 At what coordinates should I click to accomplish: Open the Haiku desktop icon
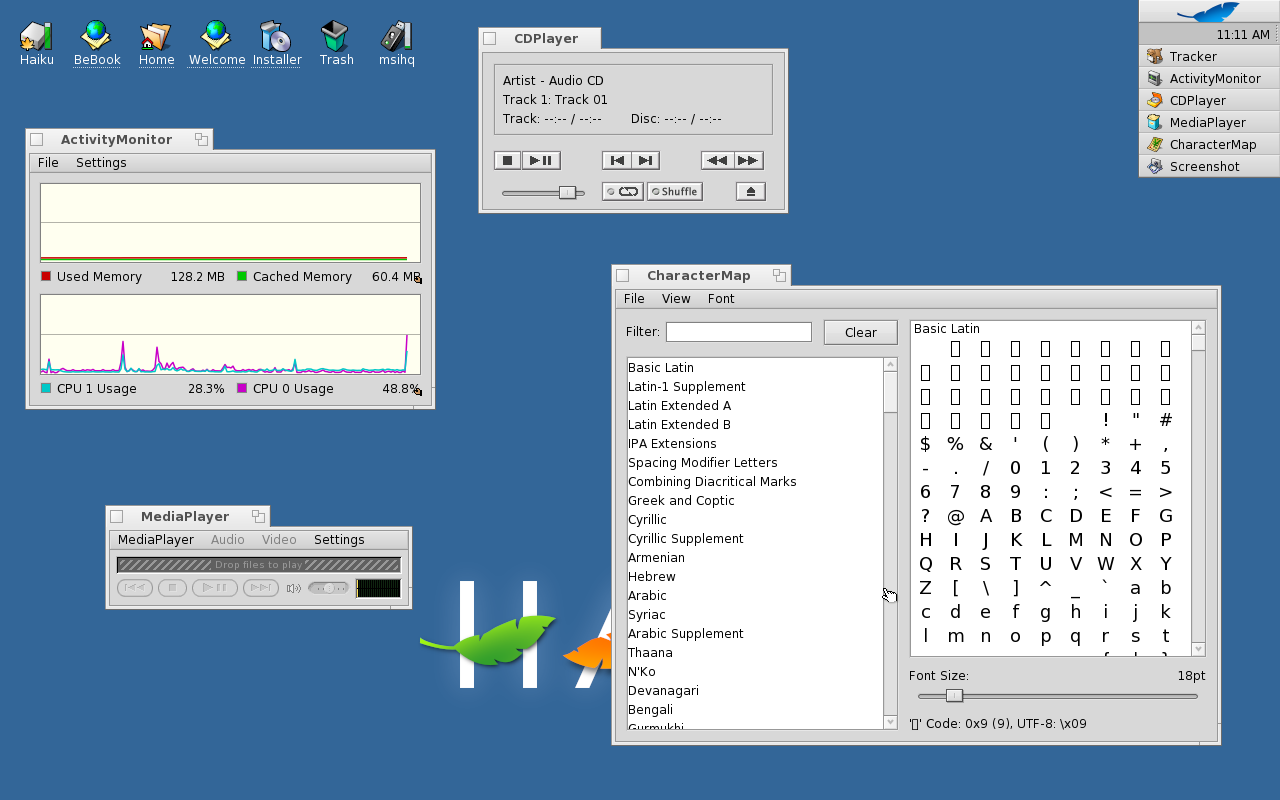pyautogui.click(x=36, y=43)
